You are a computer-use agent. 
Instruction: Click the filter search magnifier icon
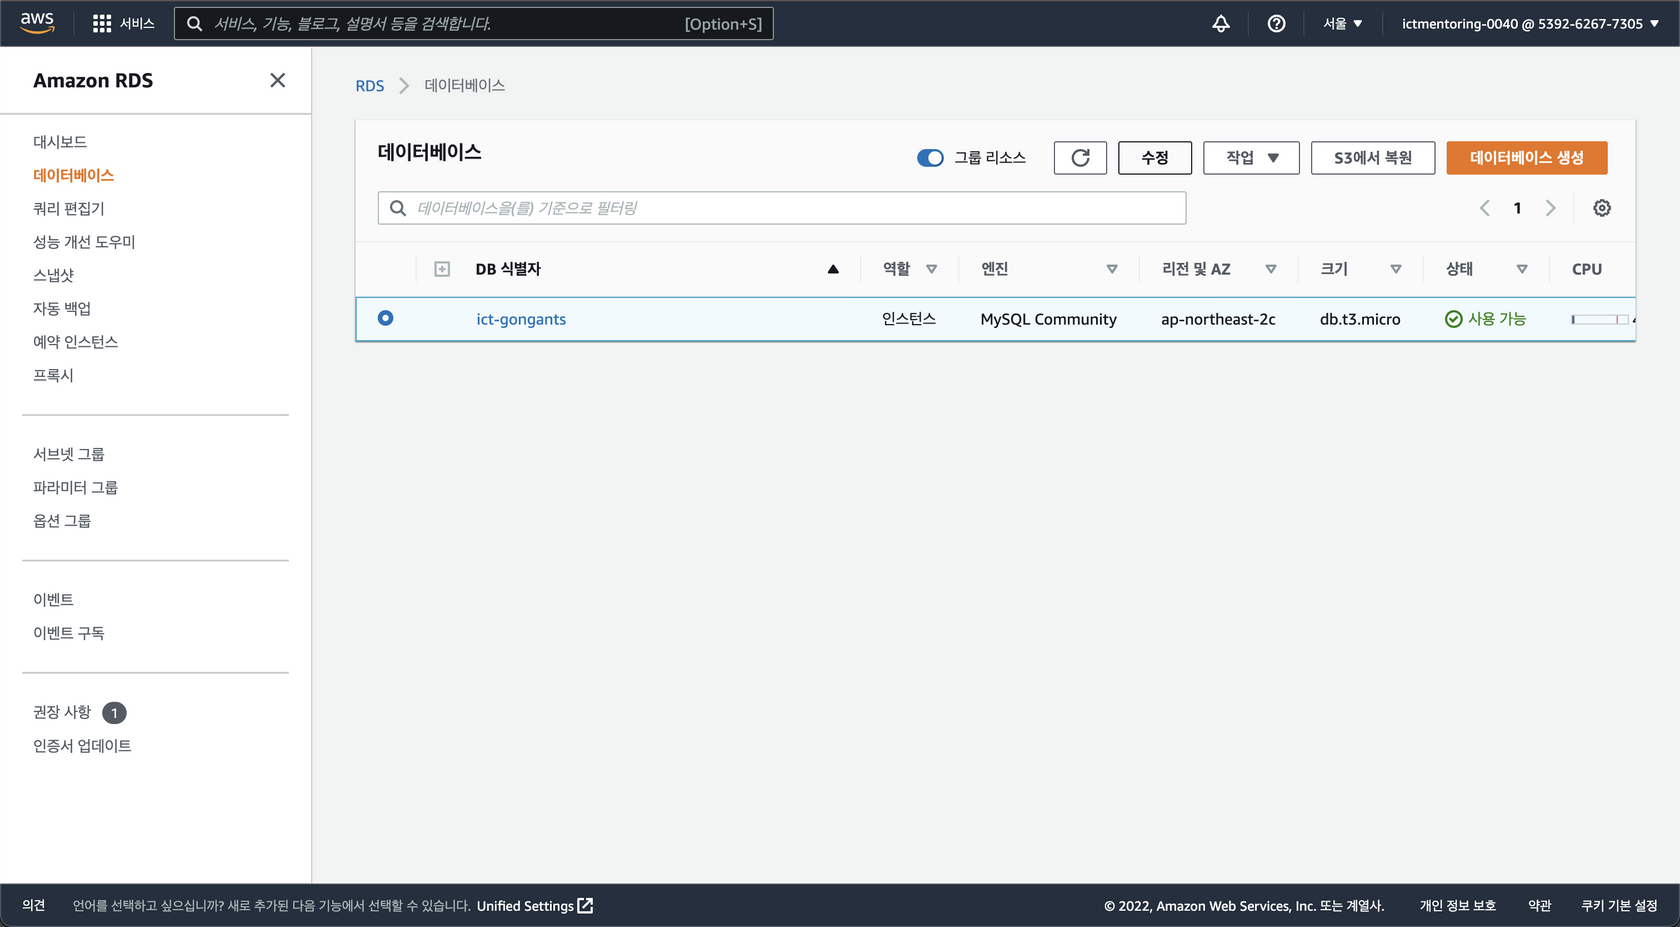[x=398, y=208]
